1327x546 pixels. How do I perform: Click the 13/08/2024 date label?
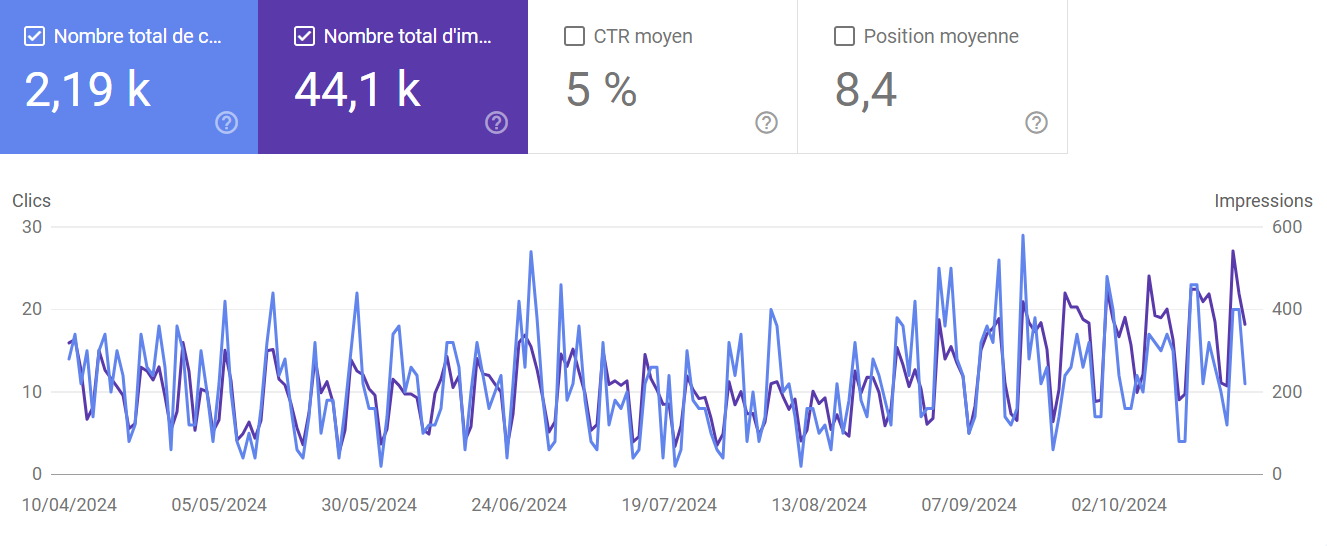coord(819,505)
